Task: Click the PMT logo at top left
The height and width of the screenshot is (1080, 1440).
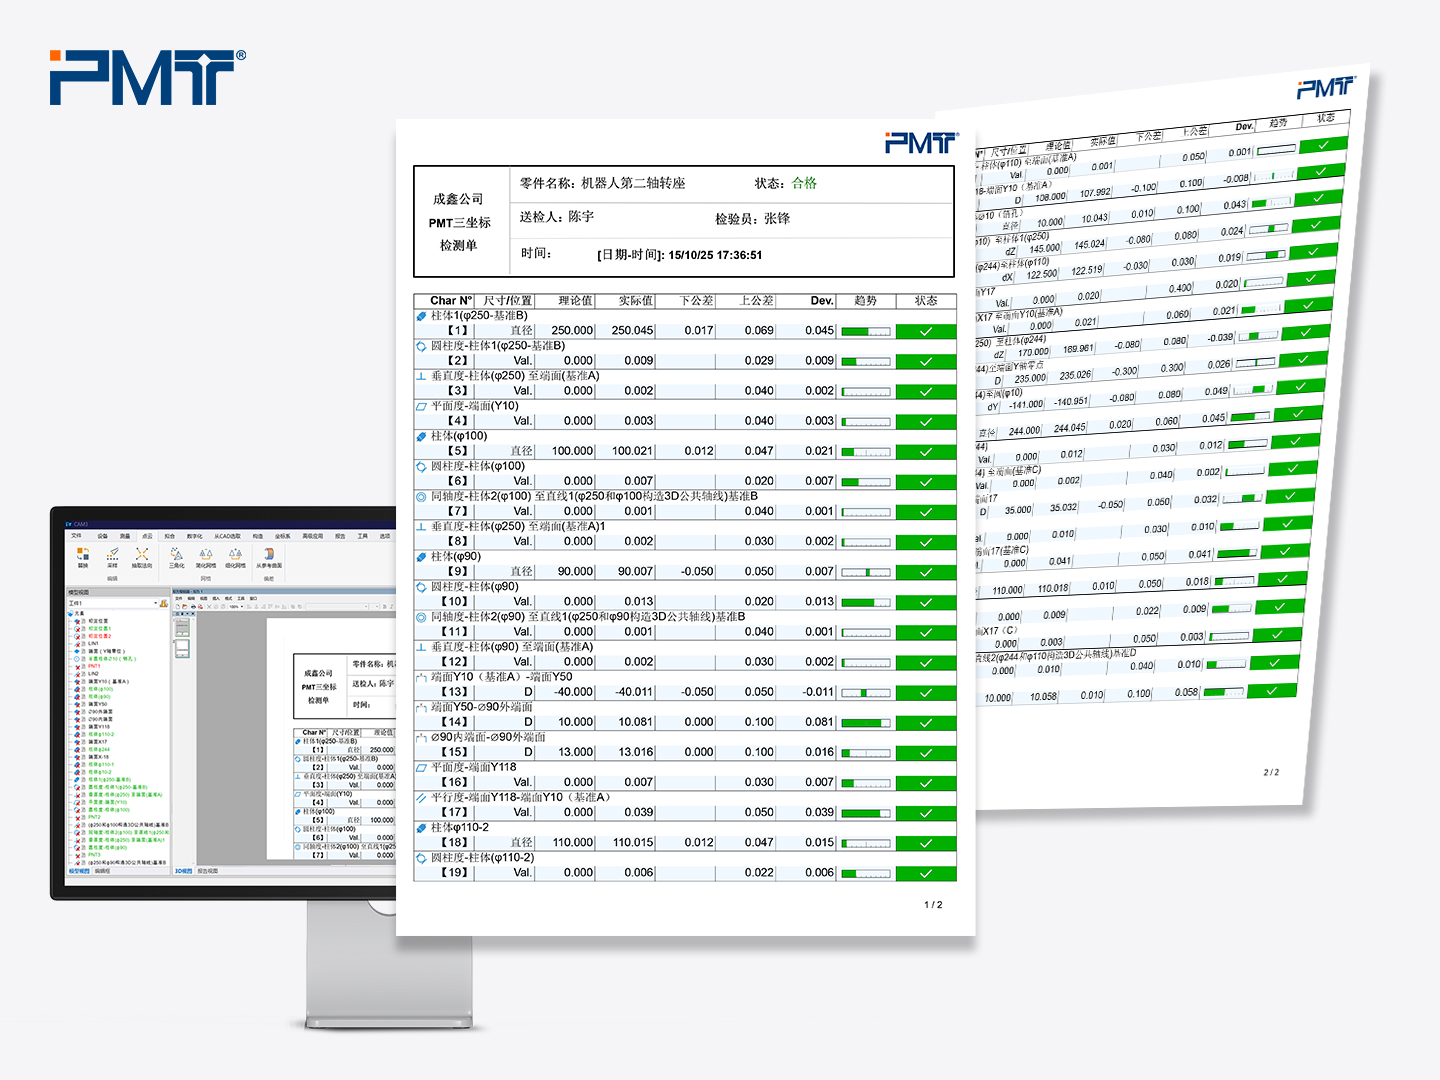Action: (x=146, y=78)
